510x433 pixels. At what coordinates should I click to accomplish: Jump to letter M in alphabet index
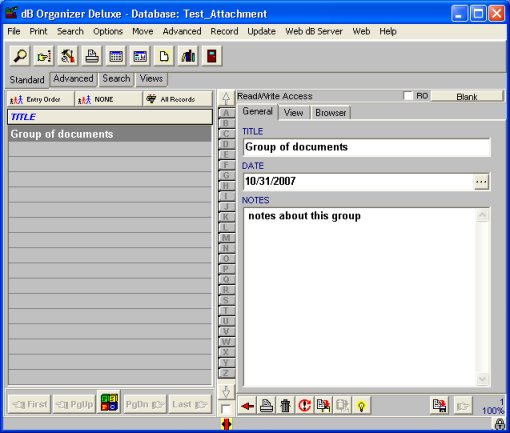(226, 238)
